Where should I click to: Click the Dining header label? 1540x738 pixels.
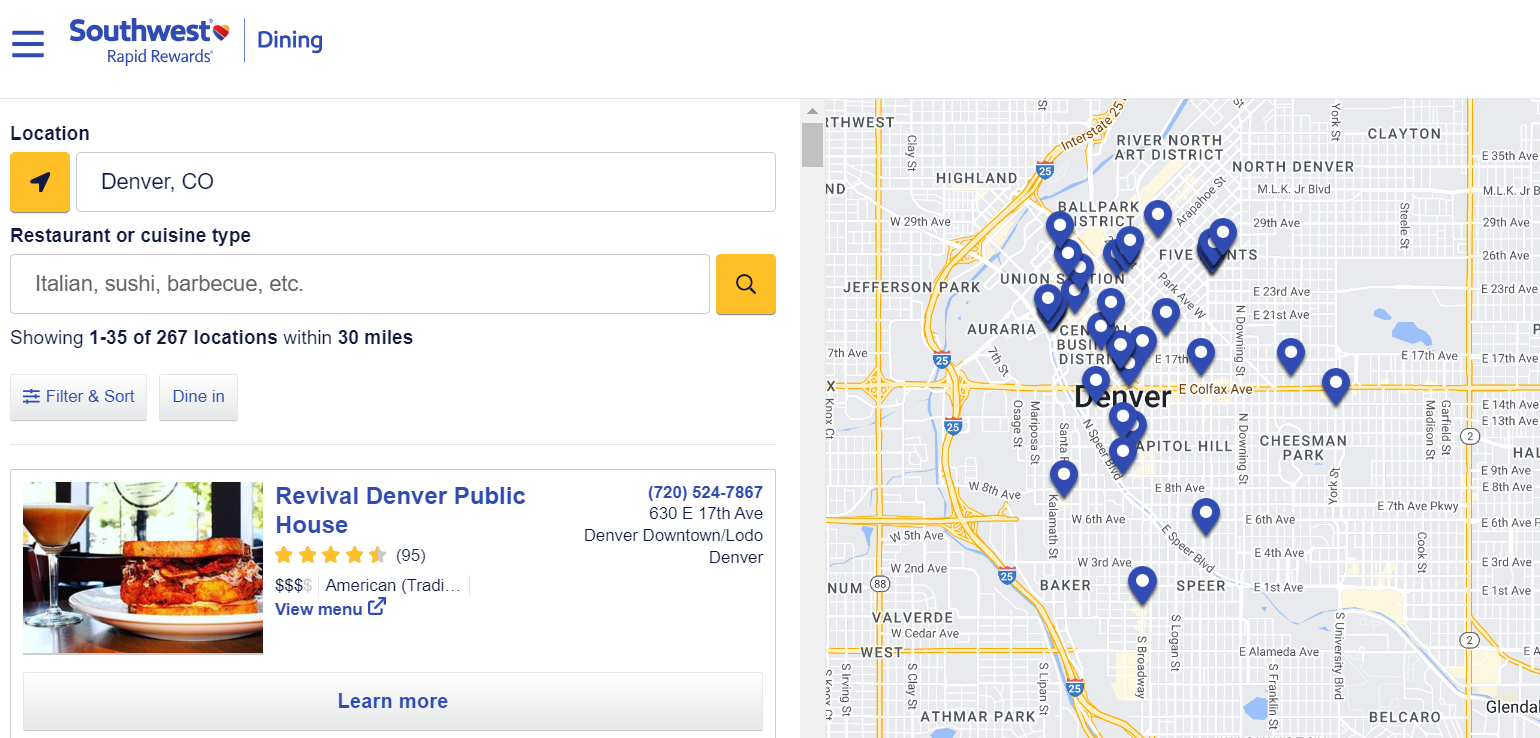pos(289,40)
